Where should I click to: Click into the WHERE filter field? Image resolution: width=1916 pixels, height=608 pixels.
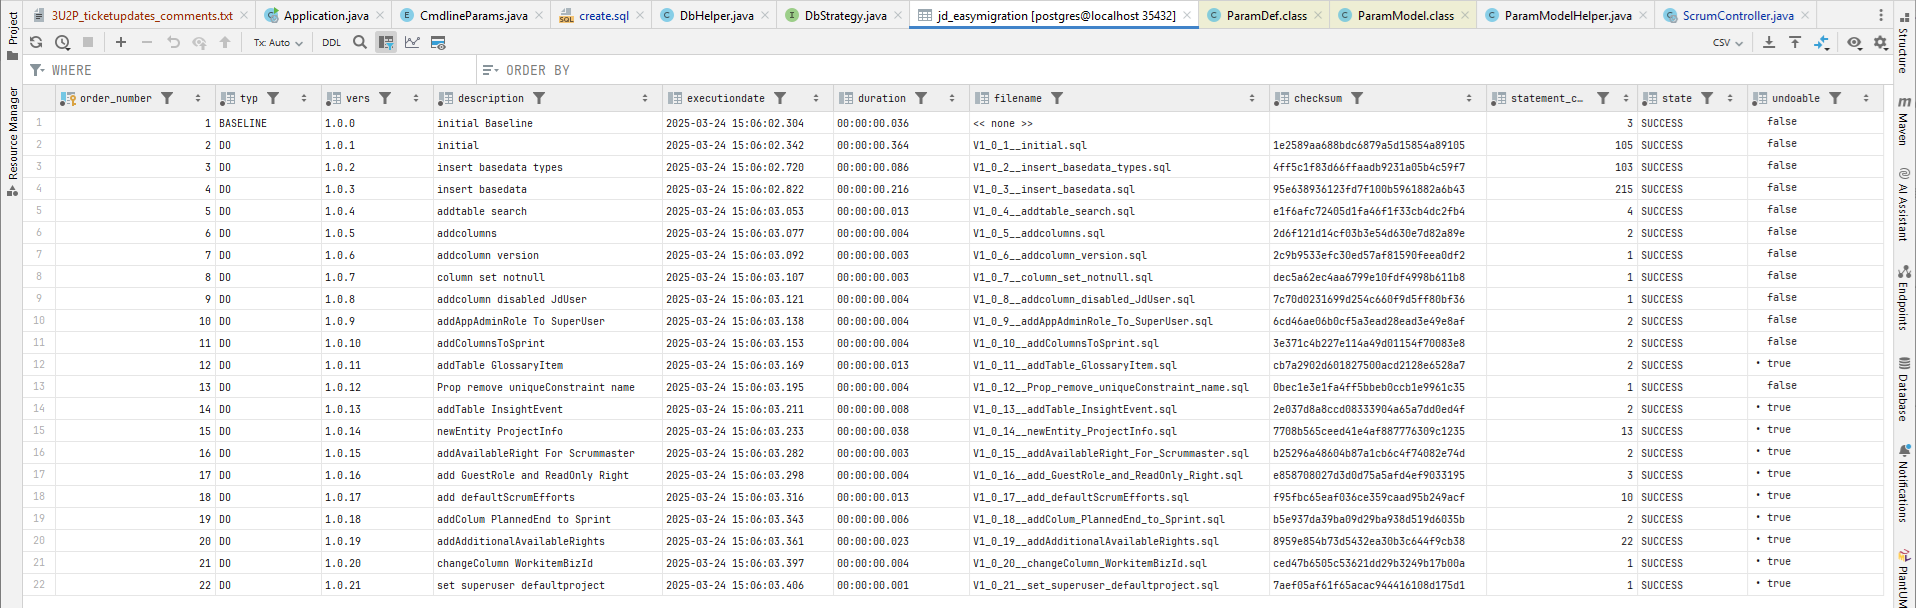(x=250, y=70)
